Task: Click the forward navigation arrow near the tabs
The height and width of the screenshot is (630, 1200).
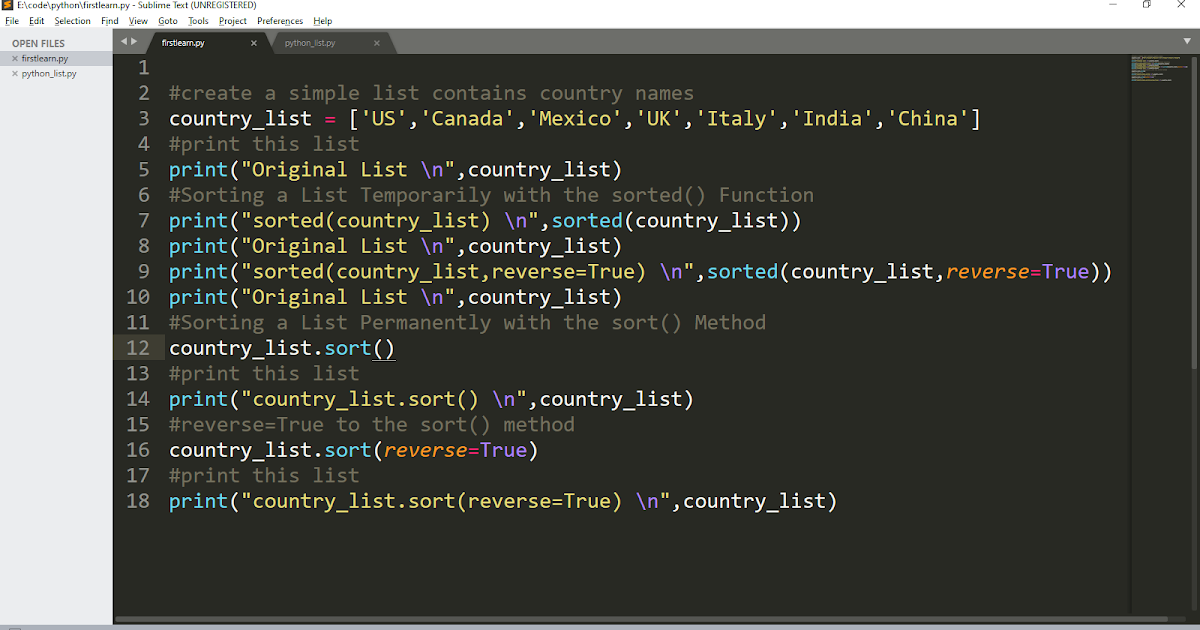Action: 134,42
